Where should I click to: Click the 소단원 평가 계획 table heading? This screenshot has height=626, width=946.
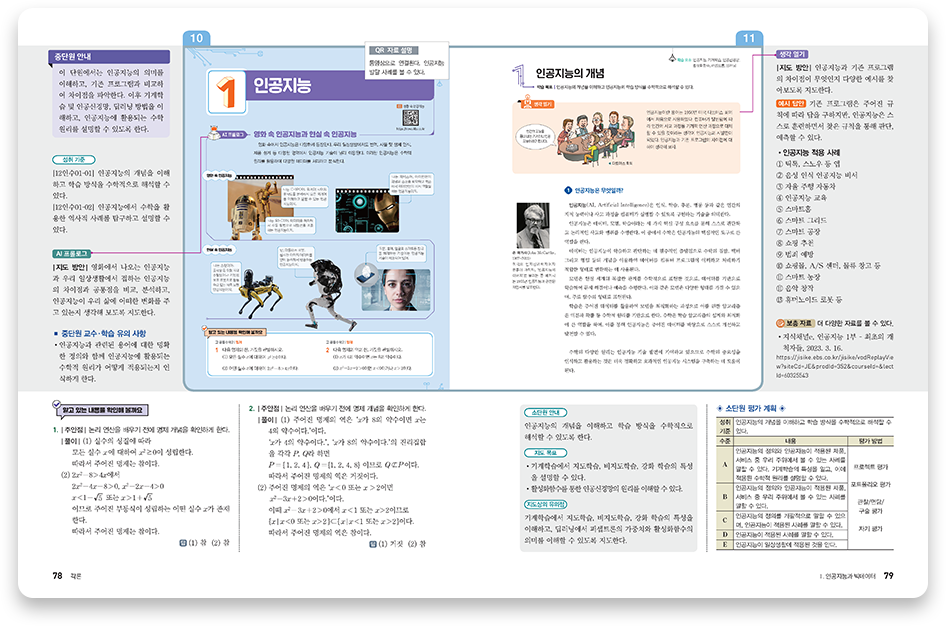751,408
